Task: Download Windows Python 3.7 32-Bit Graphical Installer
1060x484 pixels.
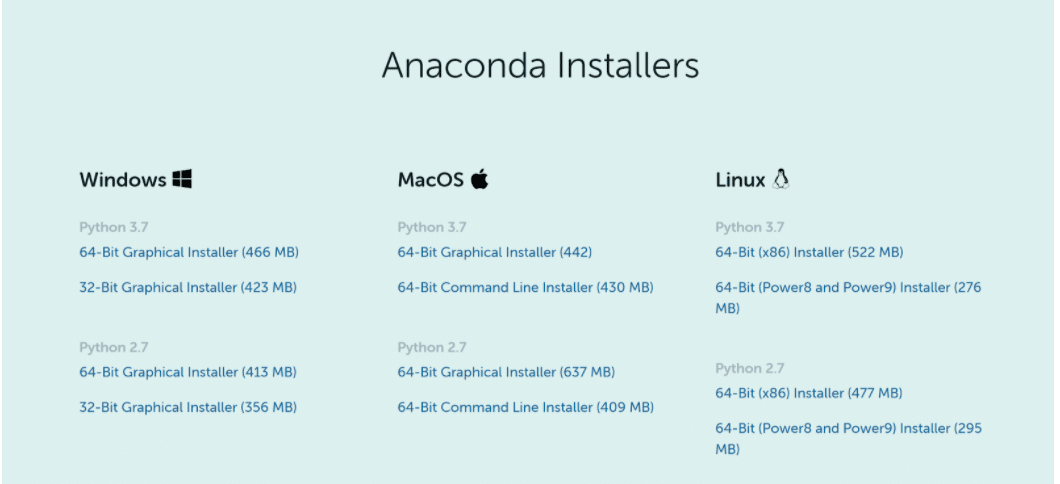Action: (188, 287)
